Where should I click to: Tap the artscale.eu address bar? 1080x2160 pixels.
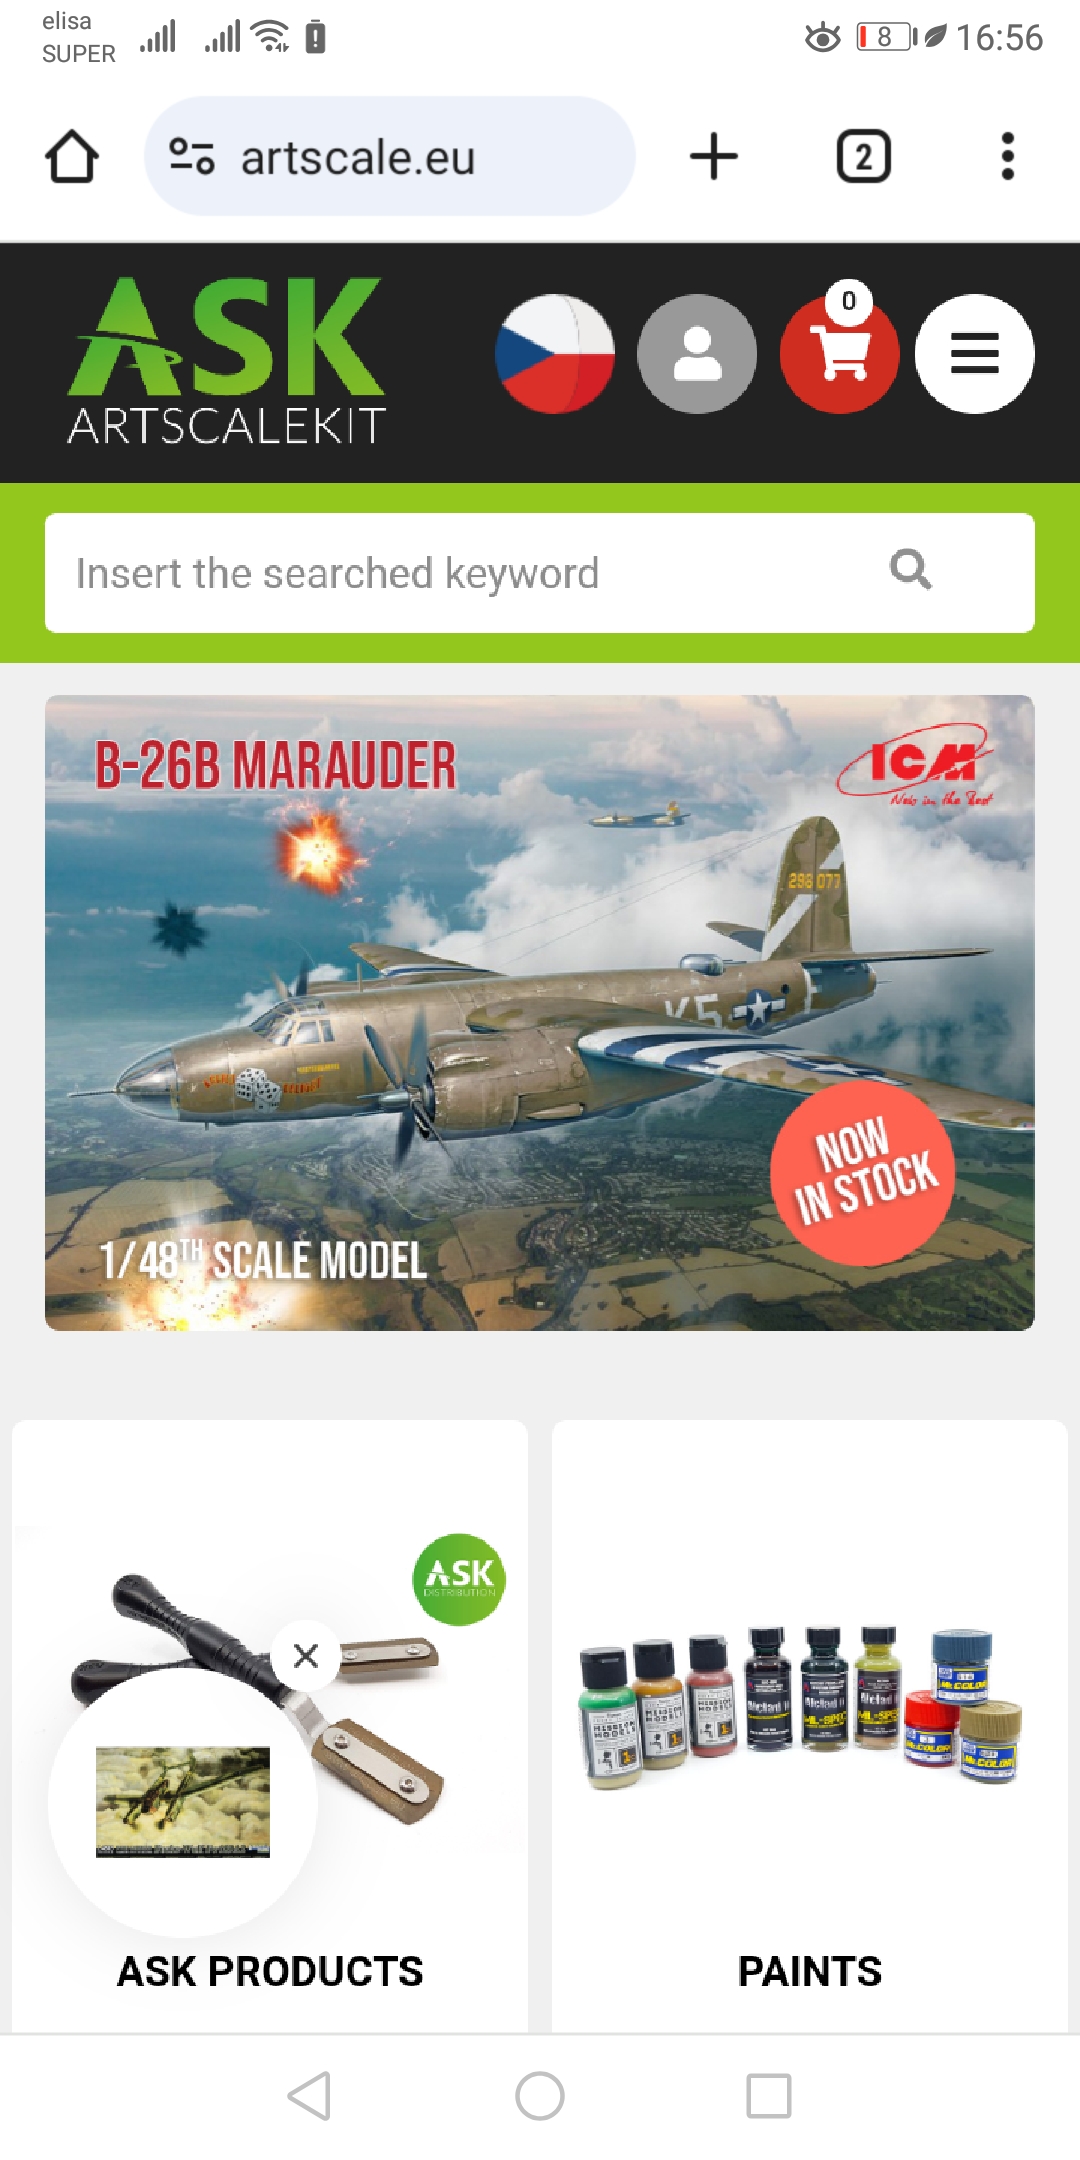coord(390,157)
